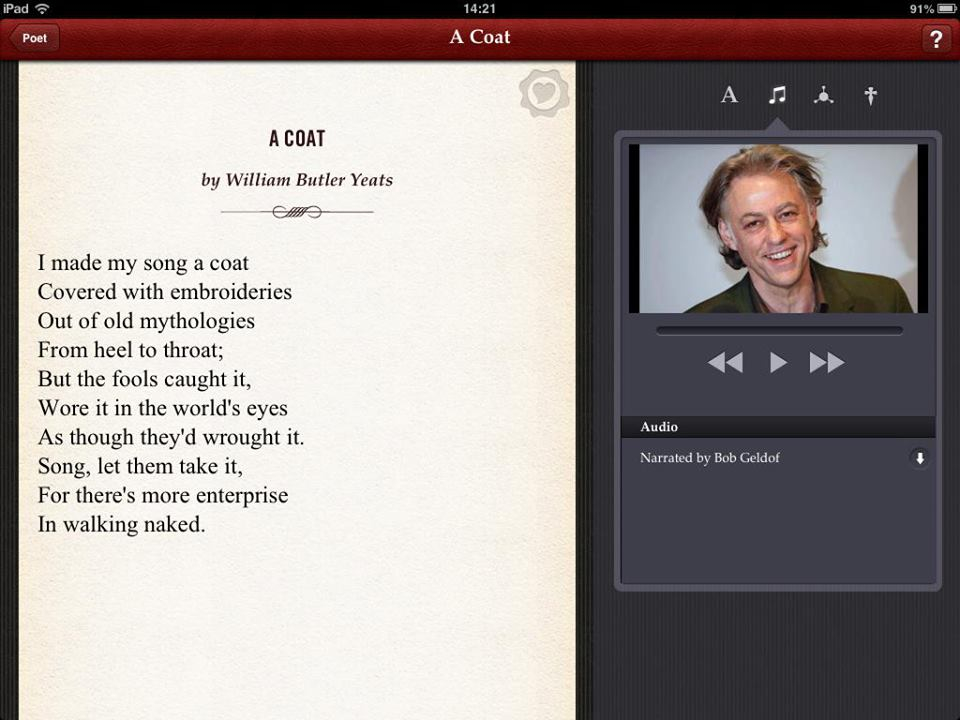Tap the heart favorite badge on the poem
This screenshot has width=960, height=720.
tap(543, 94)
